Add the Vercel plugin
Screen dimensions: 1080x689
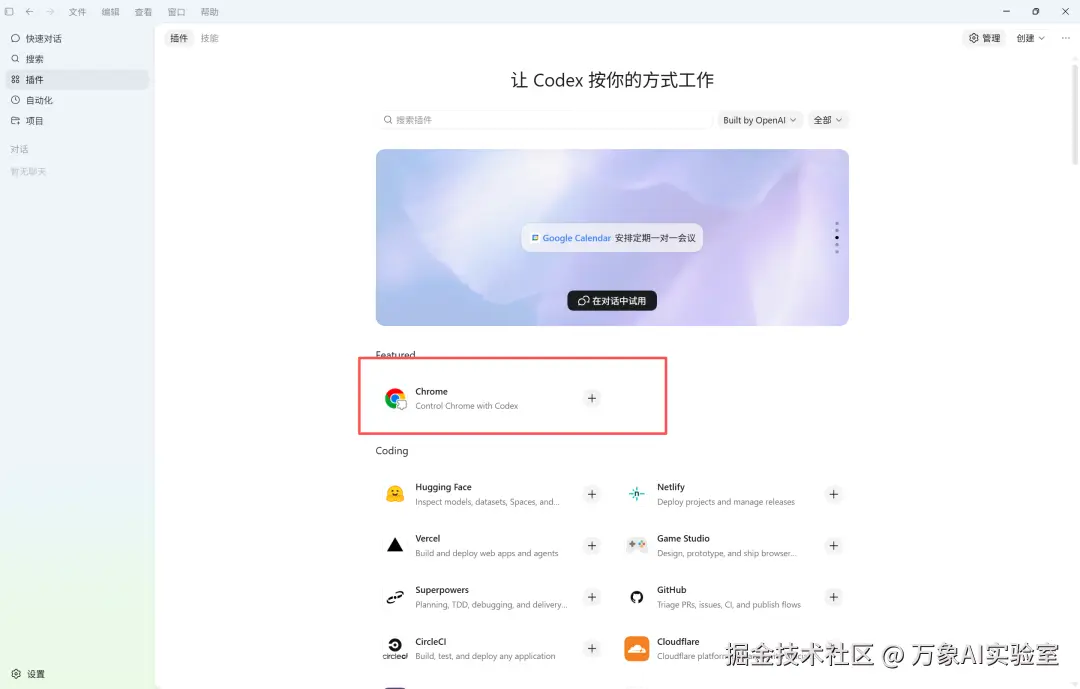point(592,546)
